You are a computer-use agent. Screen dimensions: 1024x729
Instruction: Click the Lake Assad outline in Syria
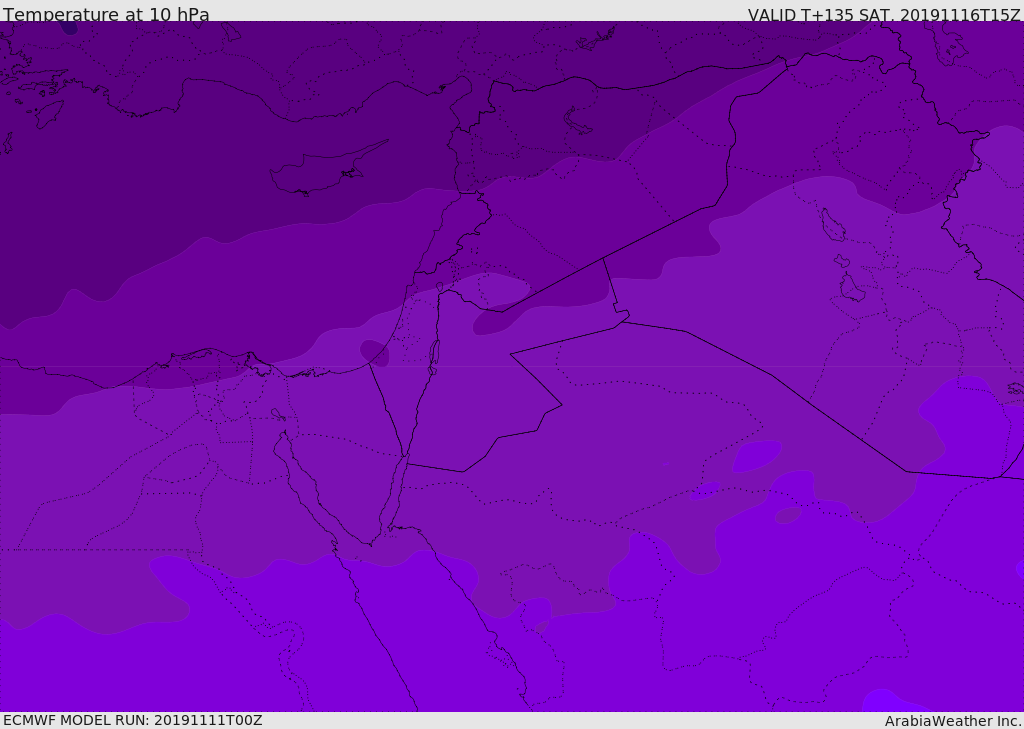(578, 120)
